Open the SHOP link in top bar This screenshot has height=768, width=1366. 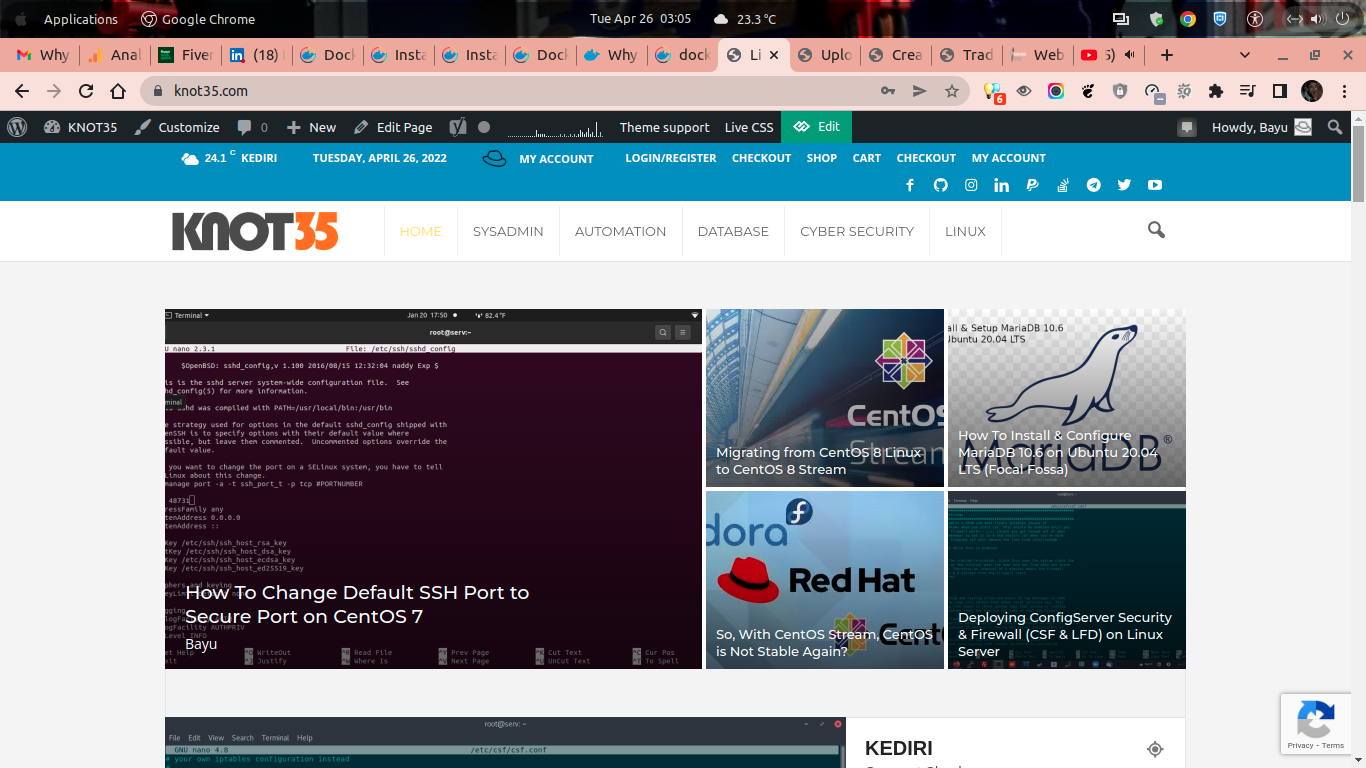coord(822,158)
